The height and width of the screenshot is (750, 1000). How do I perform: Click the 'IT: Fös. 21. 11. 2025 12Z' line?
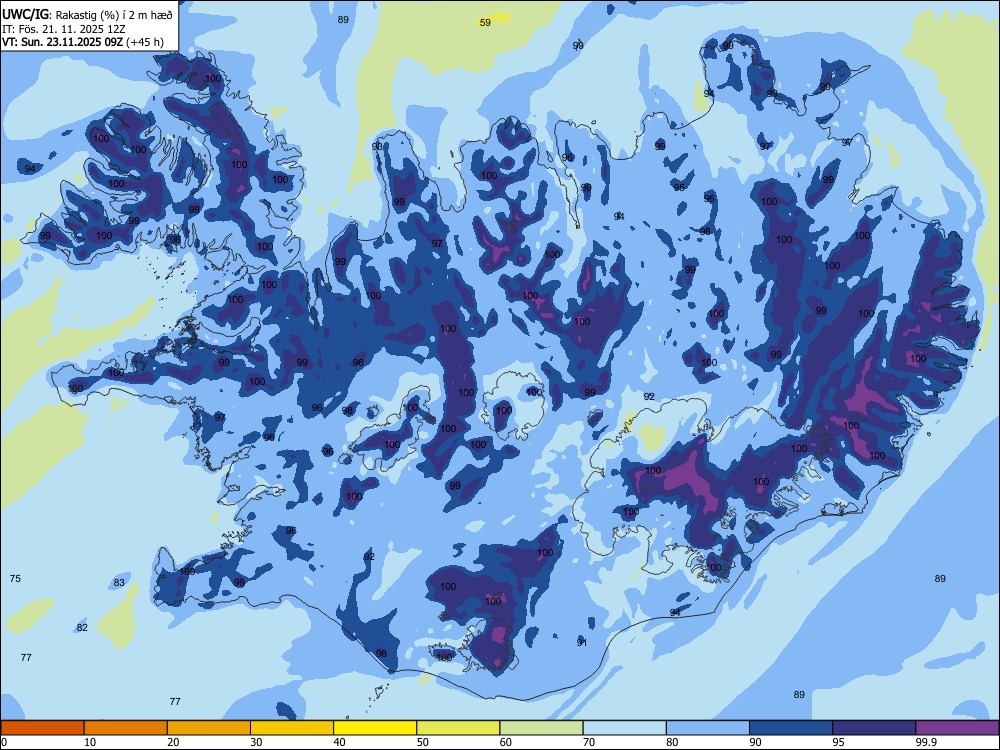(64, 29)
